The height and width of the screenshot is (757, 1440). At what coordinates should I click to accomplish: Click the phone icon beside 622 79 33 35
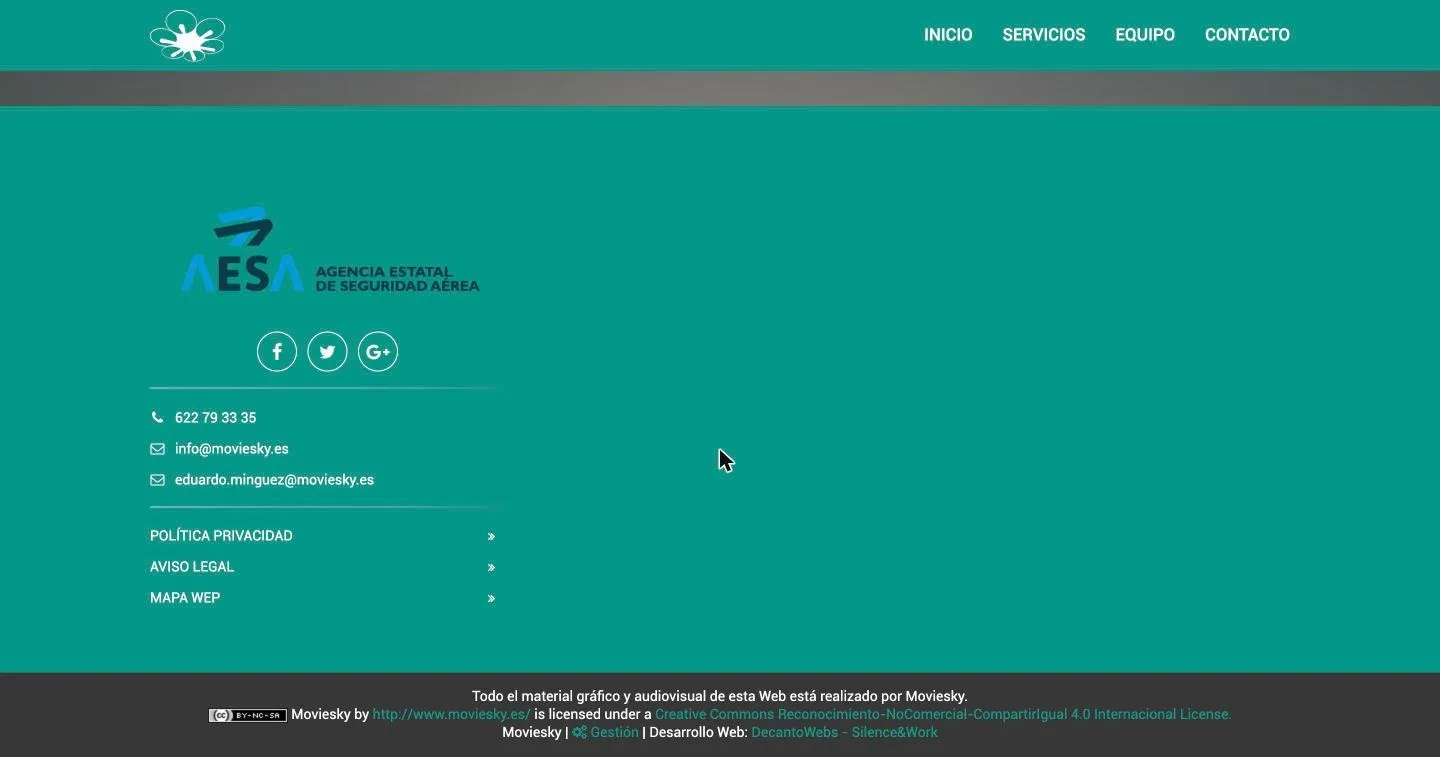(157, 418)
